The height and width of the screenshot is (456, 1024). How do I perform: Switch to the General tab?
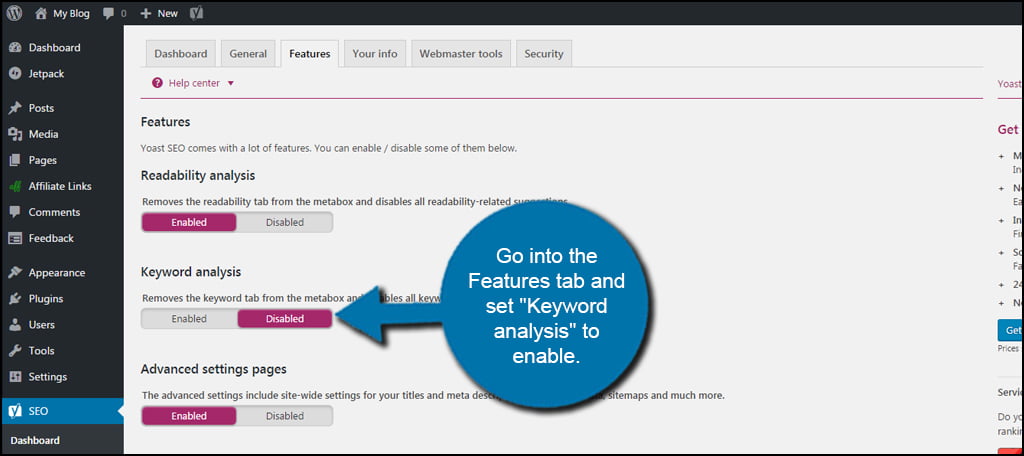click(x=248, y=54)
